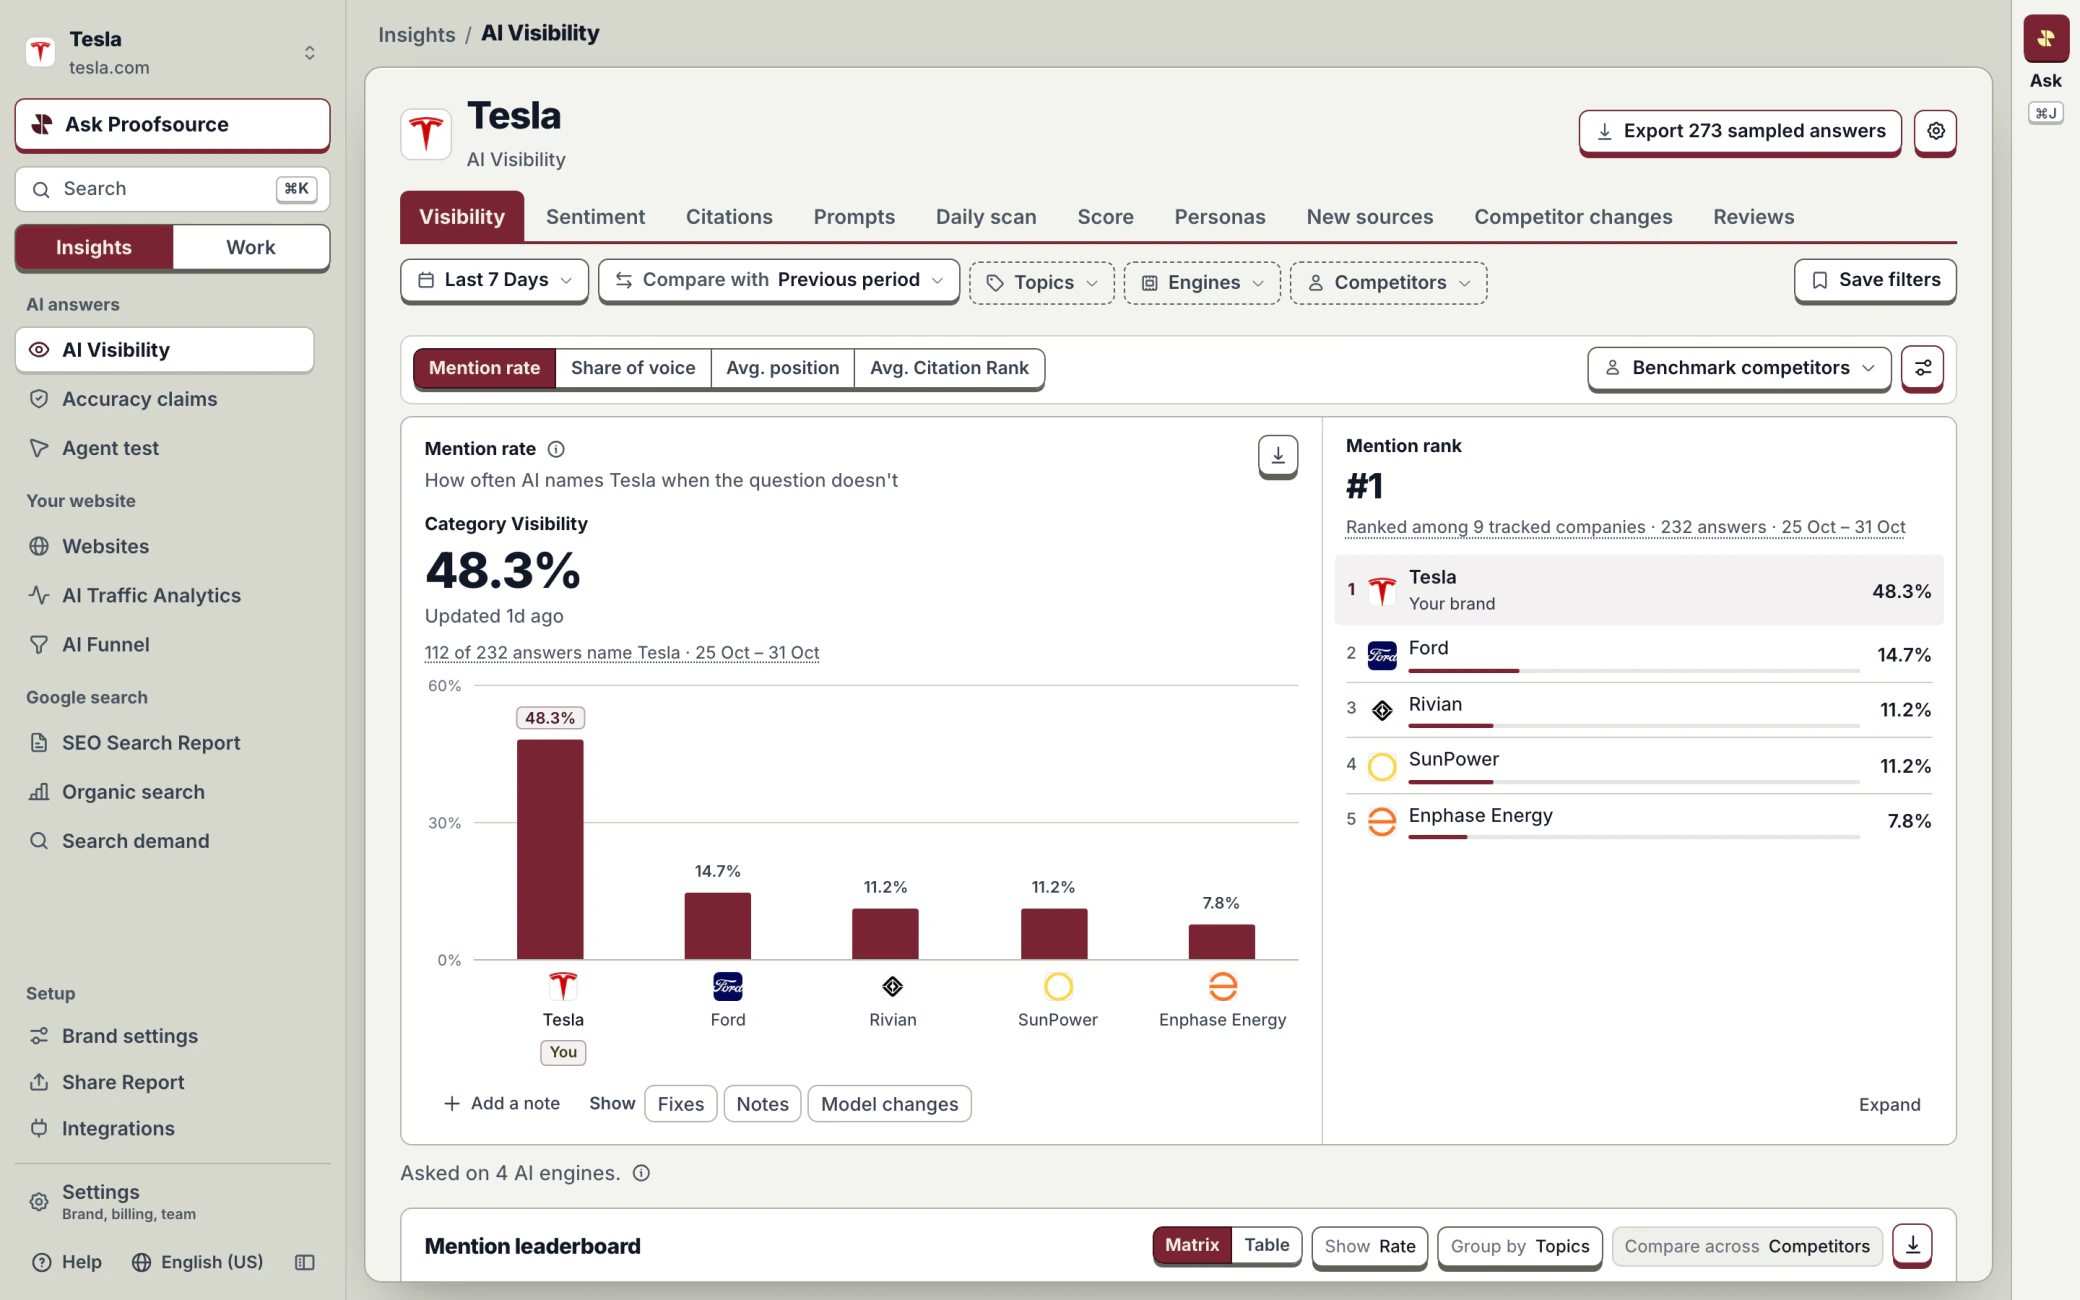Download the Mention leaderboard
2080x1300 pixels.
coord(1912,1245)
